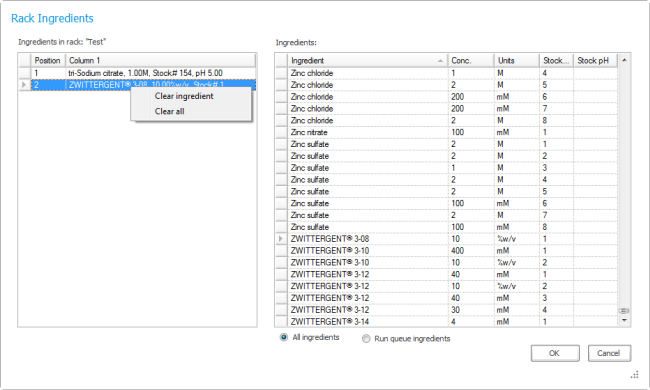Click the Units column header
Screen dimensions: 650x390
pos(517,61)
